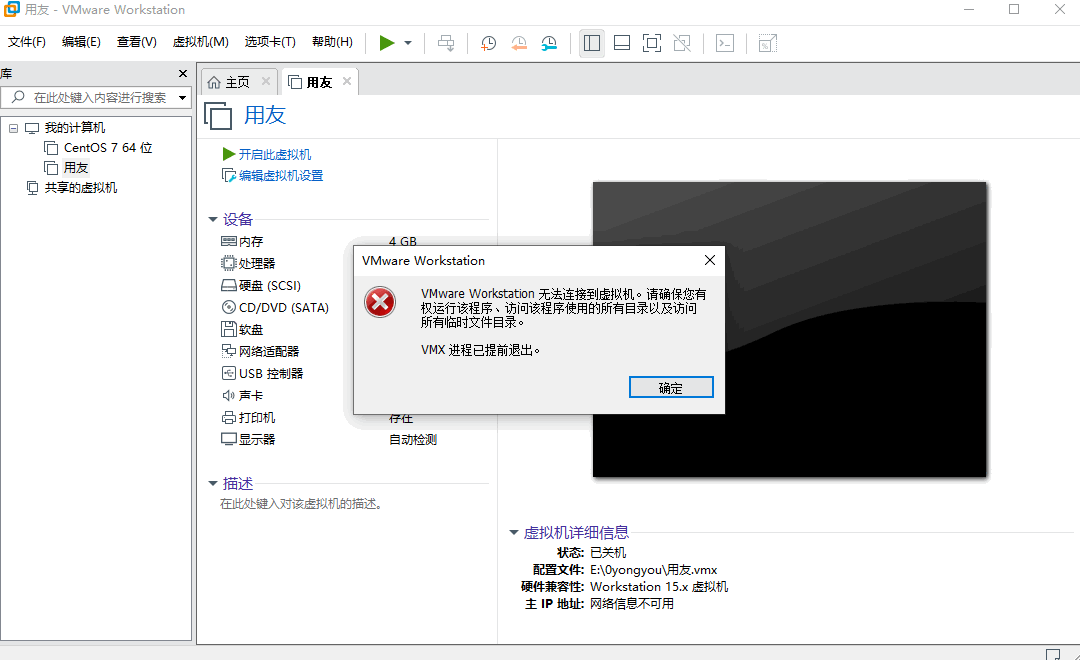
Task: Click the virtual machine screen thumbnail
Action: click(789, 329)
